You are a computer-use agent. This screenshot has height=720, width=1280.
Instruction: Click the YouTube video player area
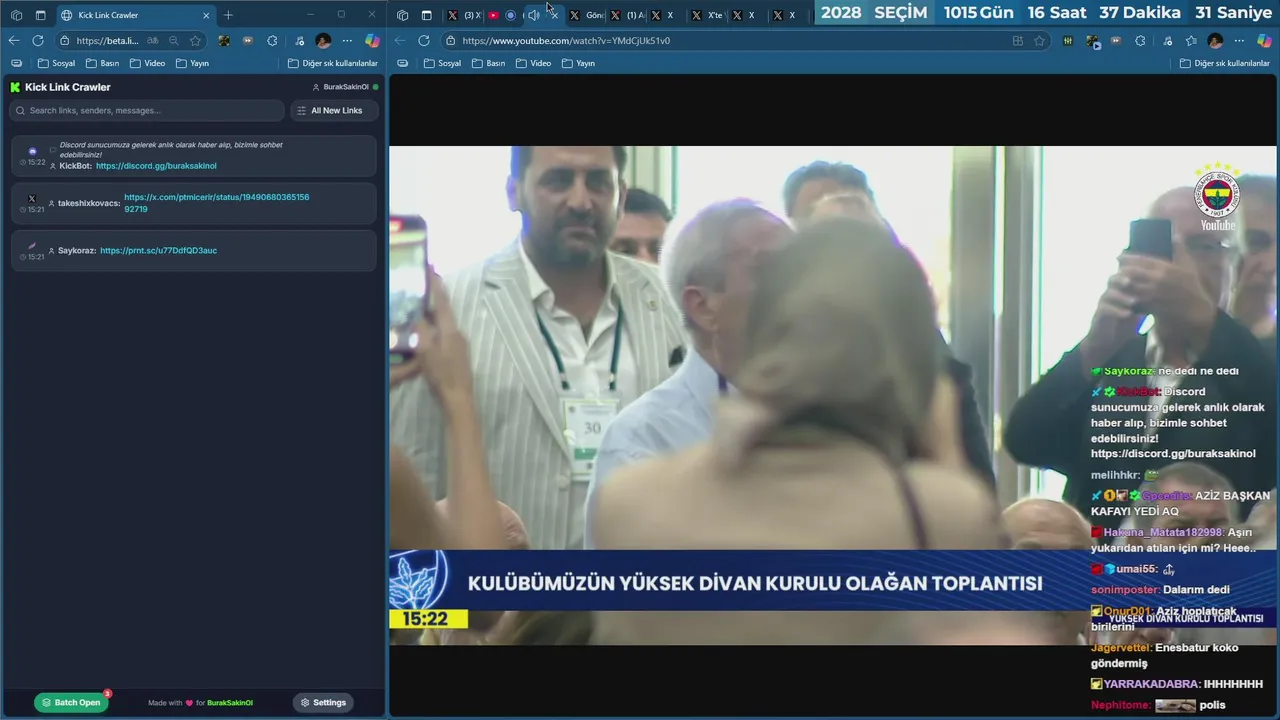click(832, 395)
